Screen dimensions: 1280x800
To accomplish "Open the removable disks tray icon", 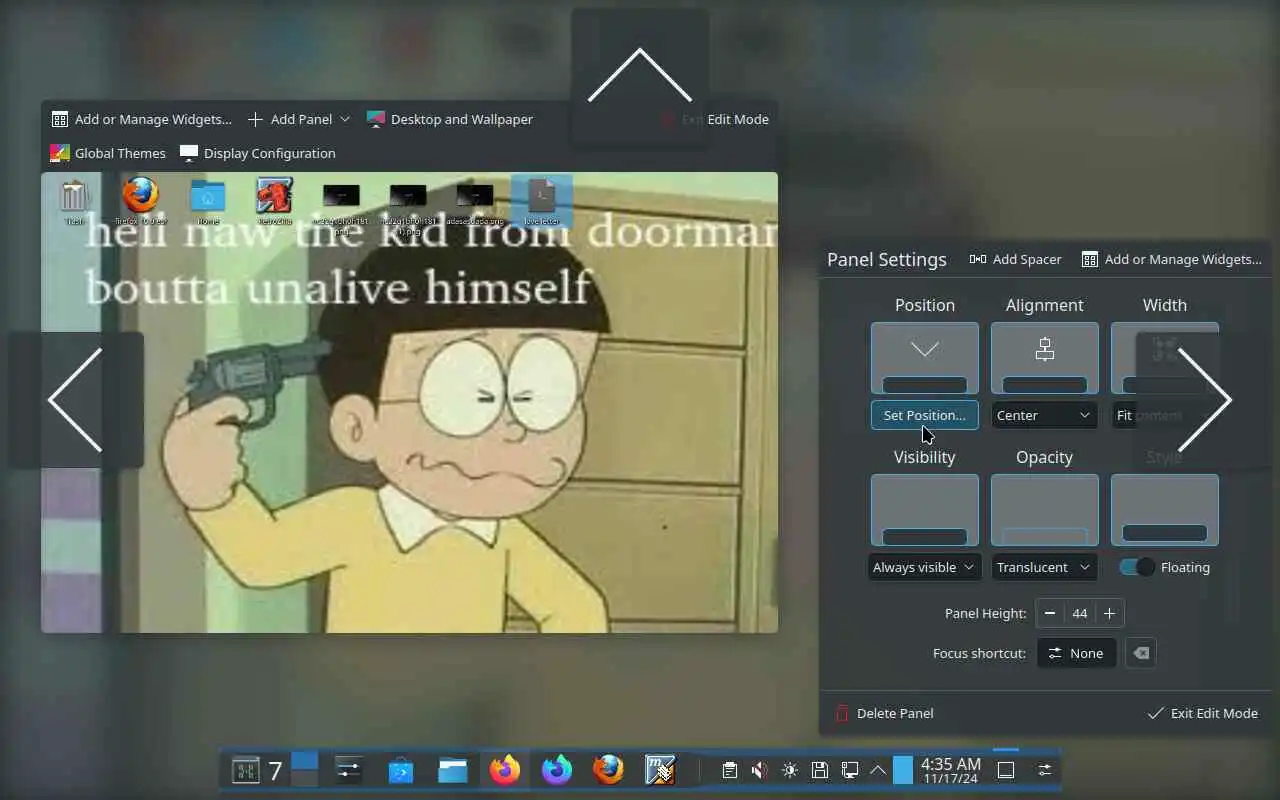I will point(820,770).
